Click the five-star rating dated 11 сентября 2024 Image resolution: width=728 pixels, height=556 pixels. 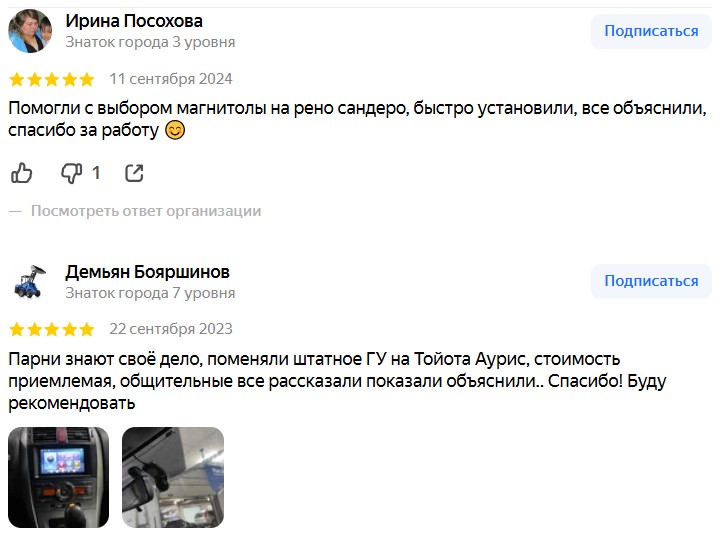(x=52, y=79)
